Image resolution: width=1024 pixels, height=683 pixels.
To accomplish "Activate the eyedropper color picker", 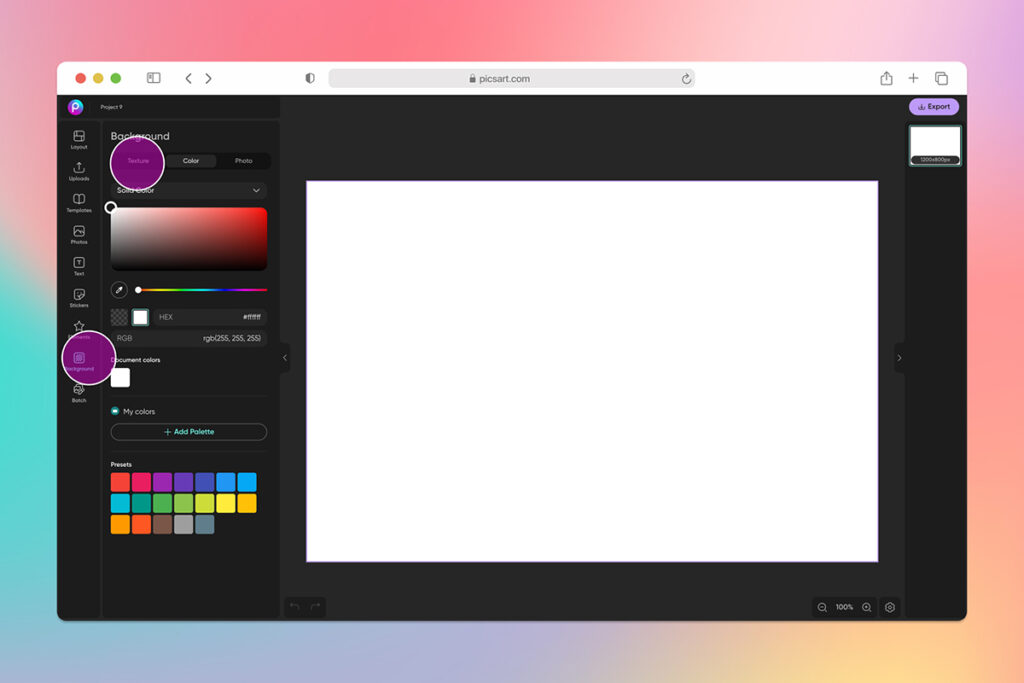I will (x=119, y=289).
